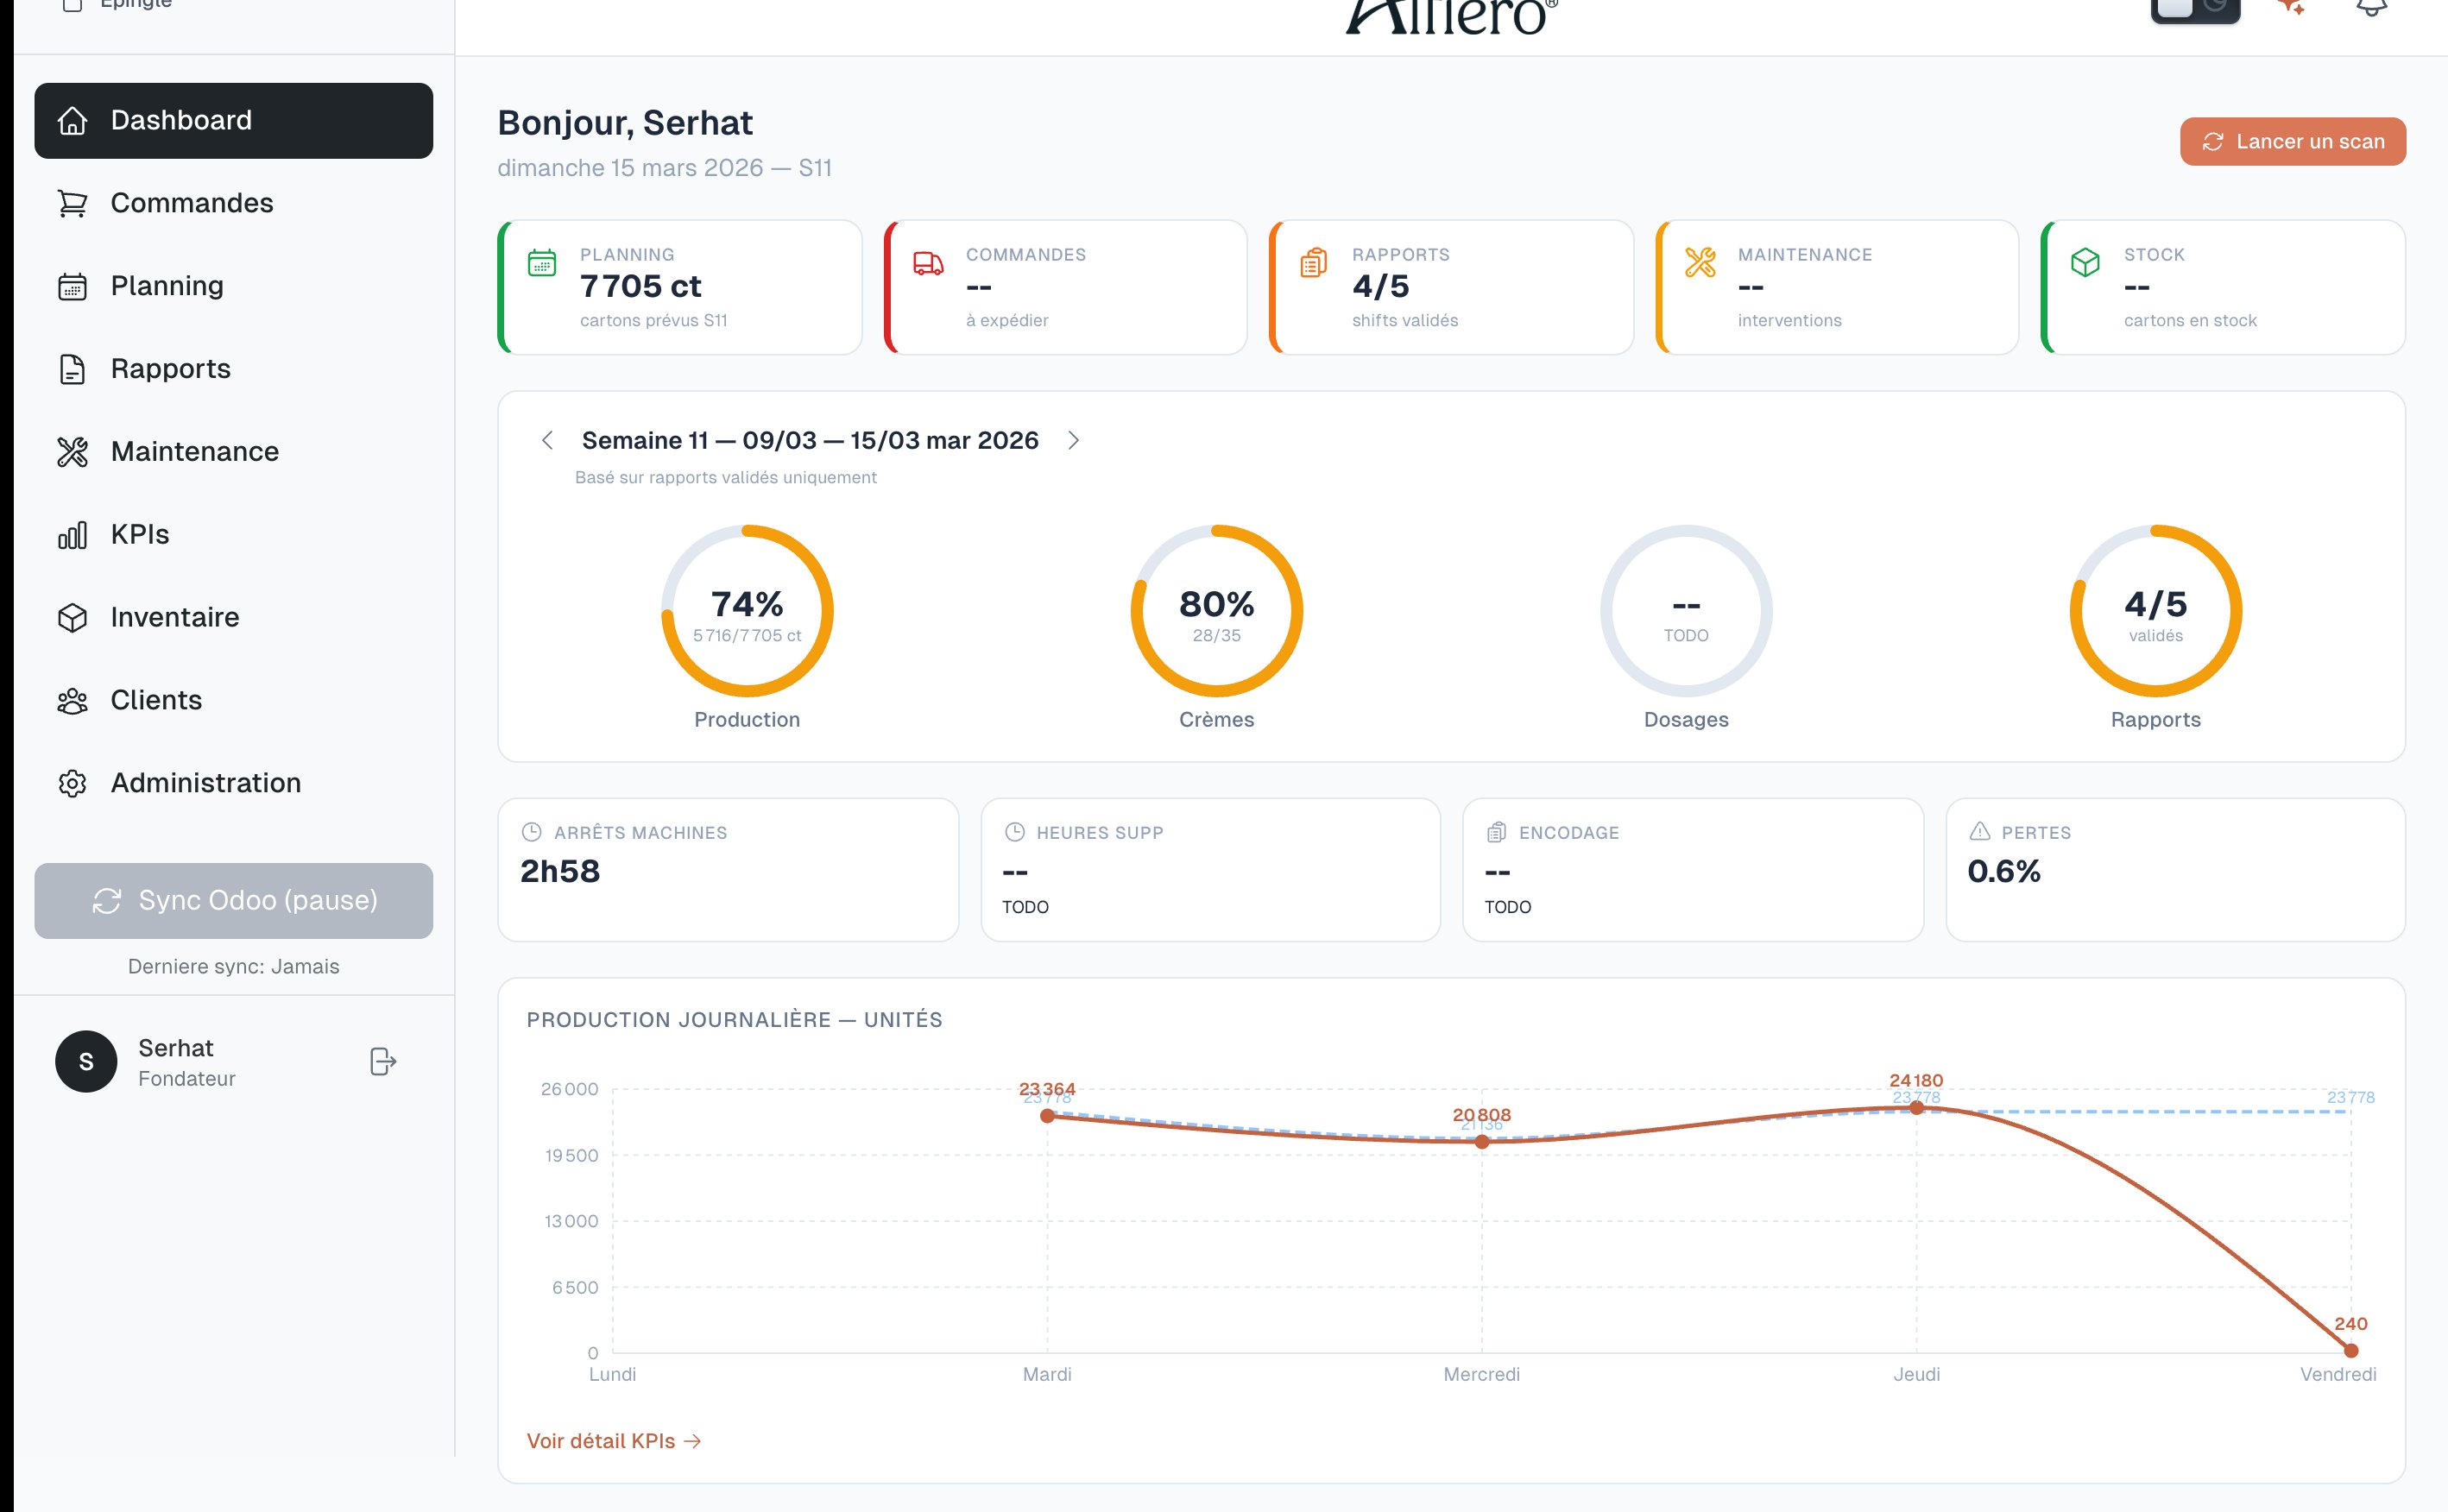Click the Production 74% progress ring
The height and width of the screenshot is (1512, 2448).
(x=747, y=611)
